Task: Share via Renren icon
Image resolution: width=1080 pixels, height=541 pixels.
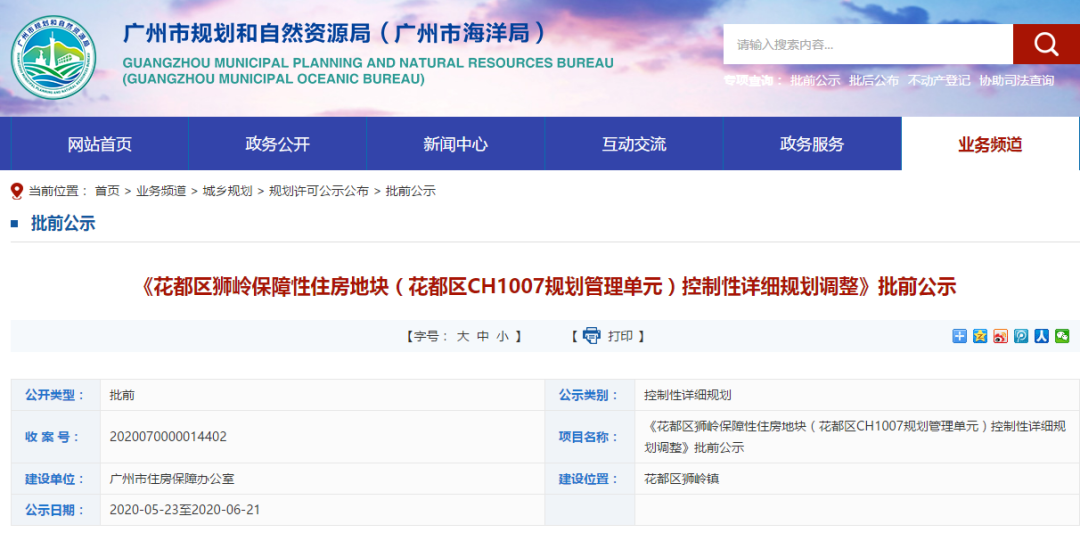Action: coord(1041,336)
